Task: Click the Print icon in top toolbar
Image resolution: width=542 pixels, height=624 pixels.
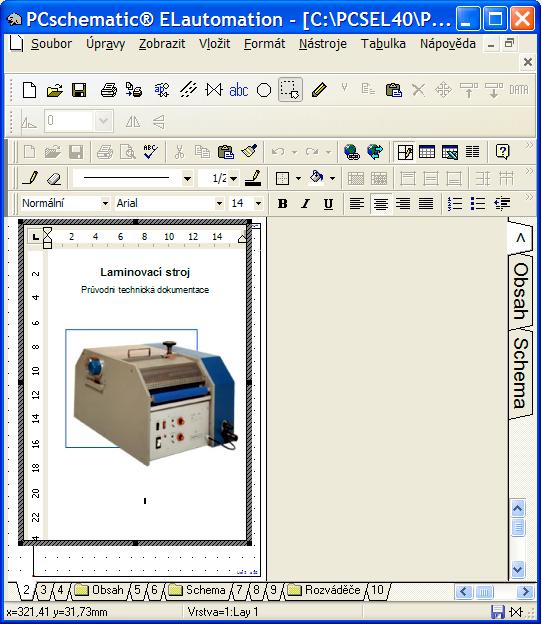Action: tap(108, 90)
